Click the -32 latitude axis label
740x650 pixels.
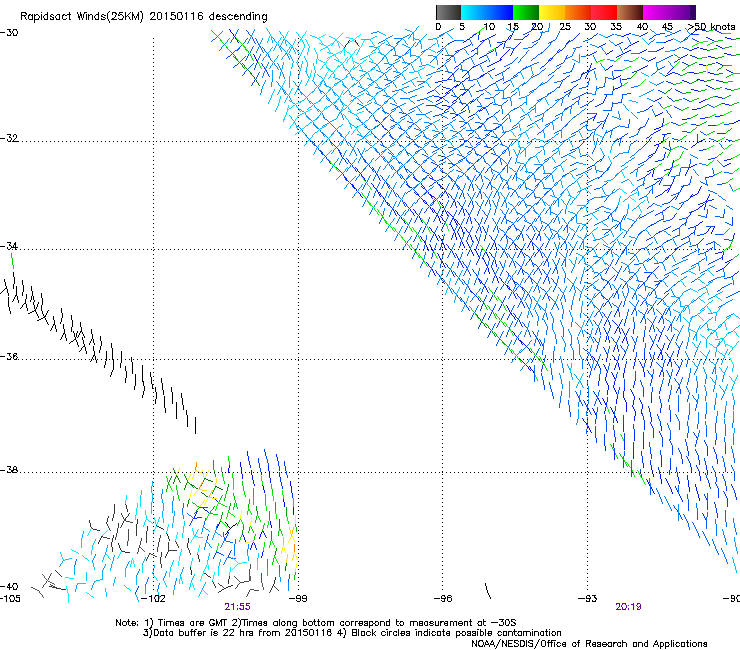click(x=9, y=138)
